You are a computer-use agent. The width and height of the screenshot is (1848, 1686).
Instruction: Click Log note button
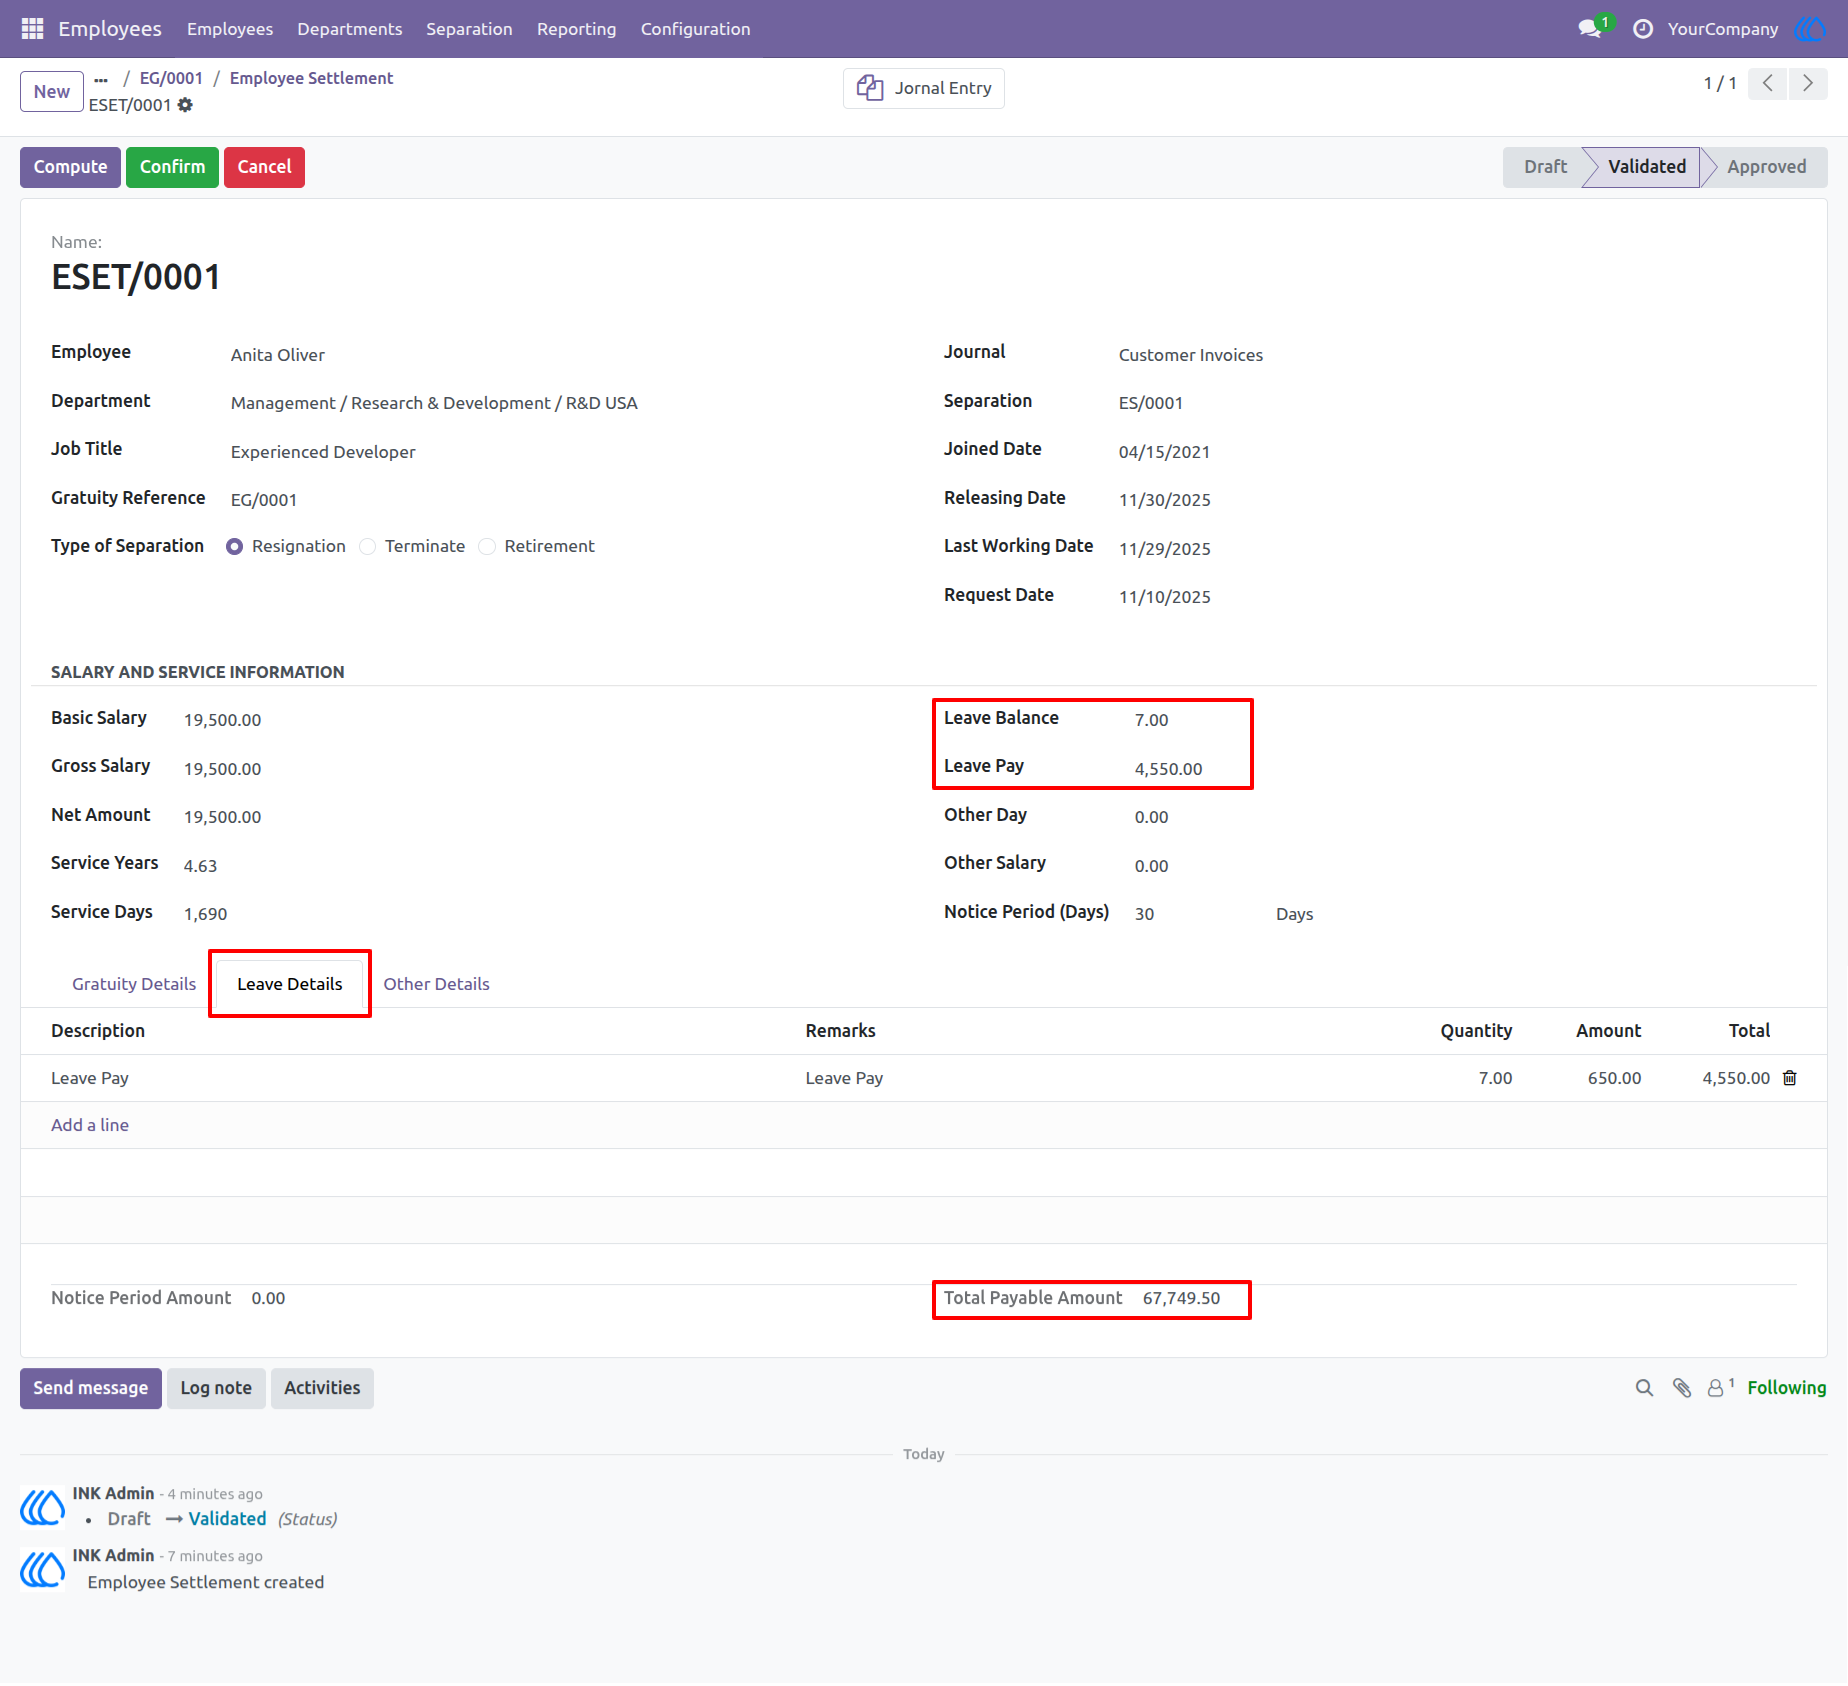216,1388
